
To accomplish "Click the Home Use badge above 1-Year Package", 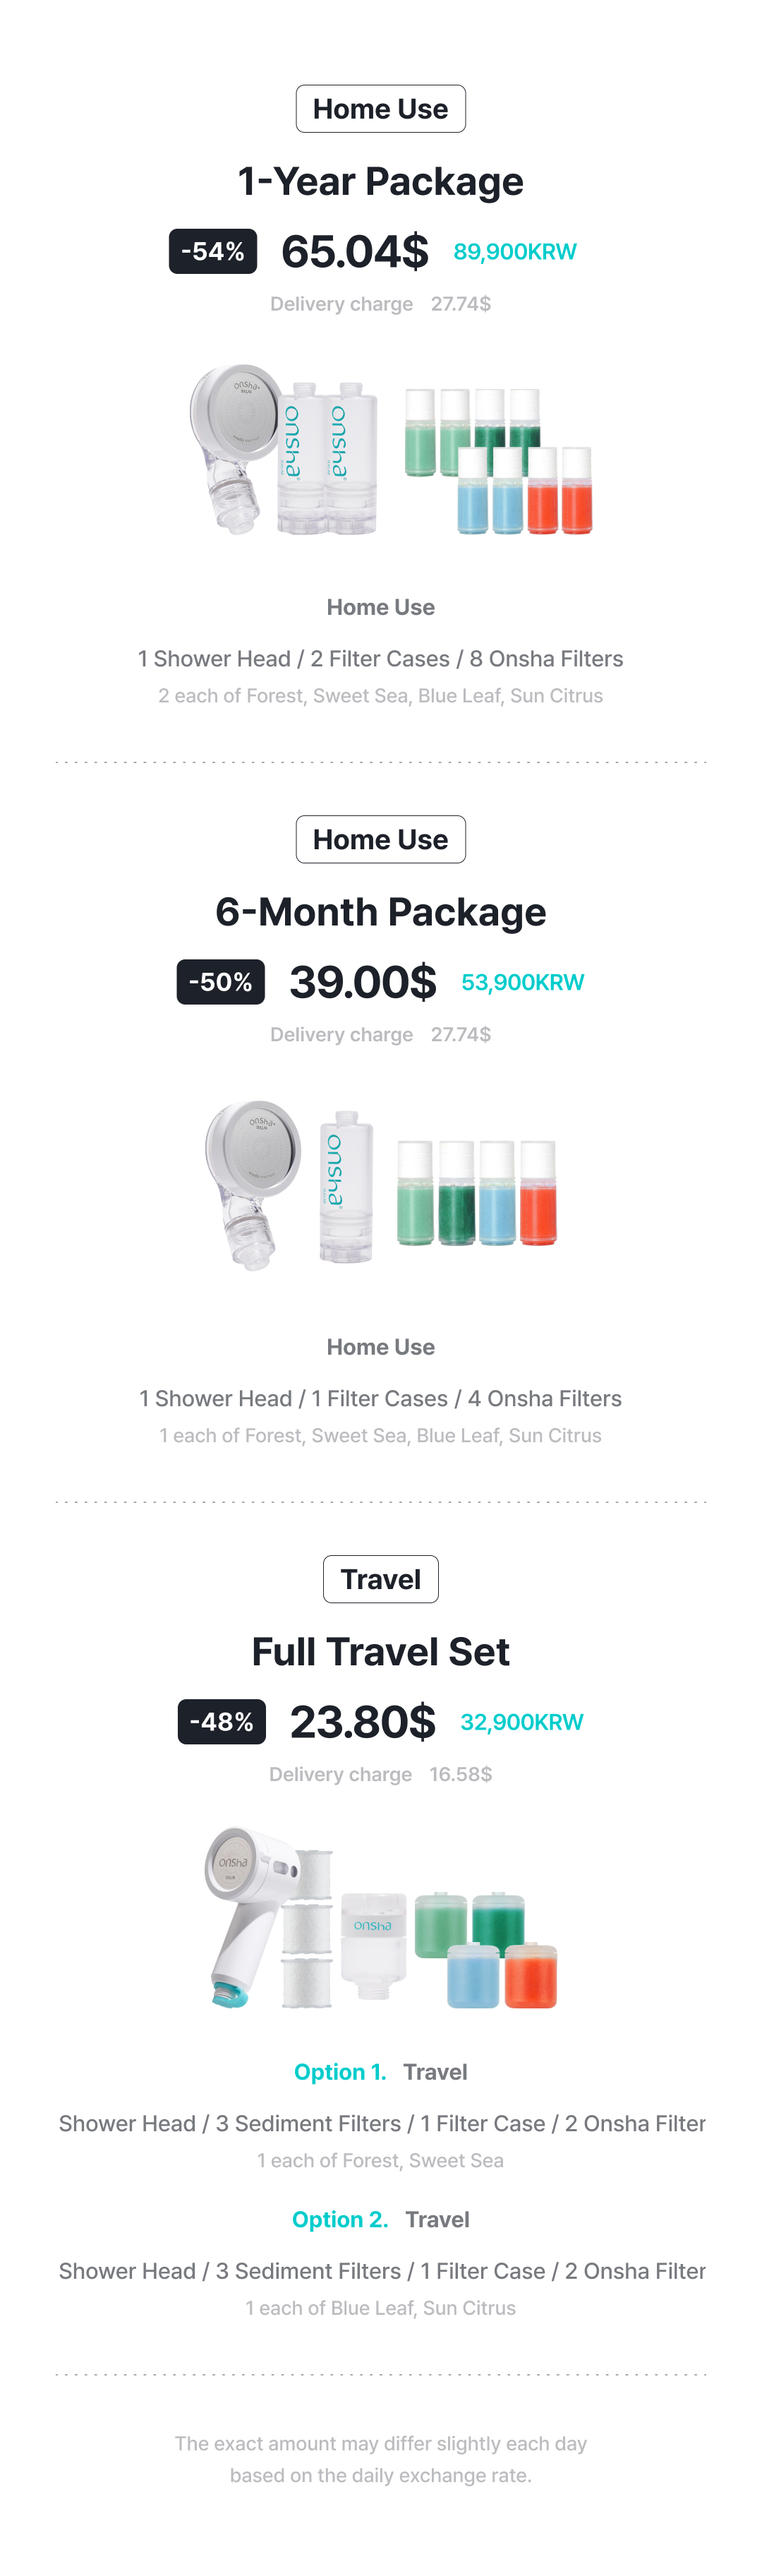I will tap(380, 109).
